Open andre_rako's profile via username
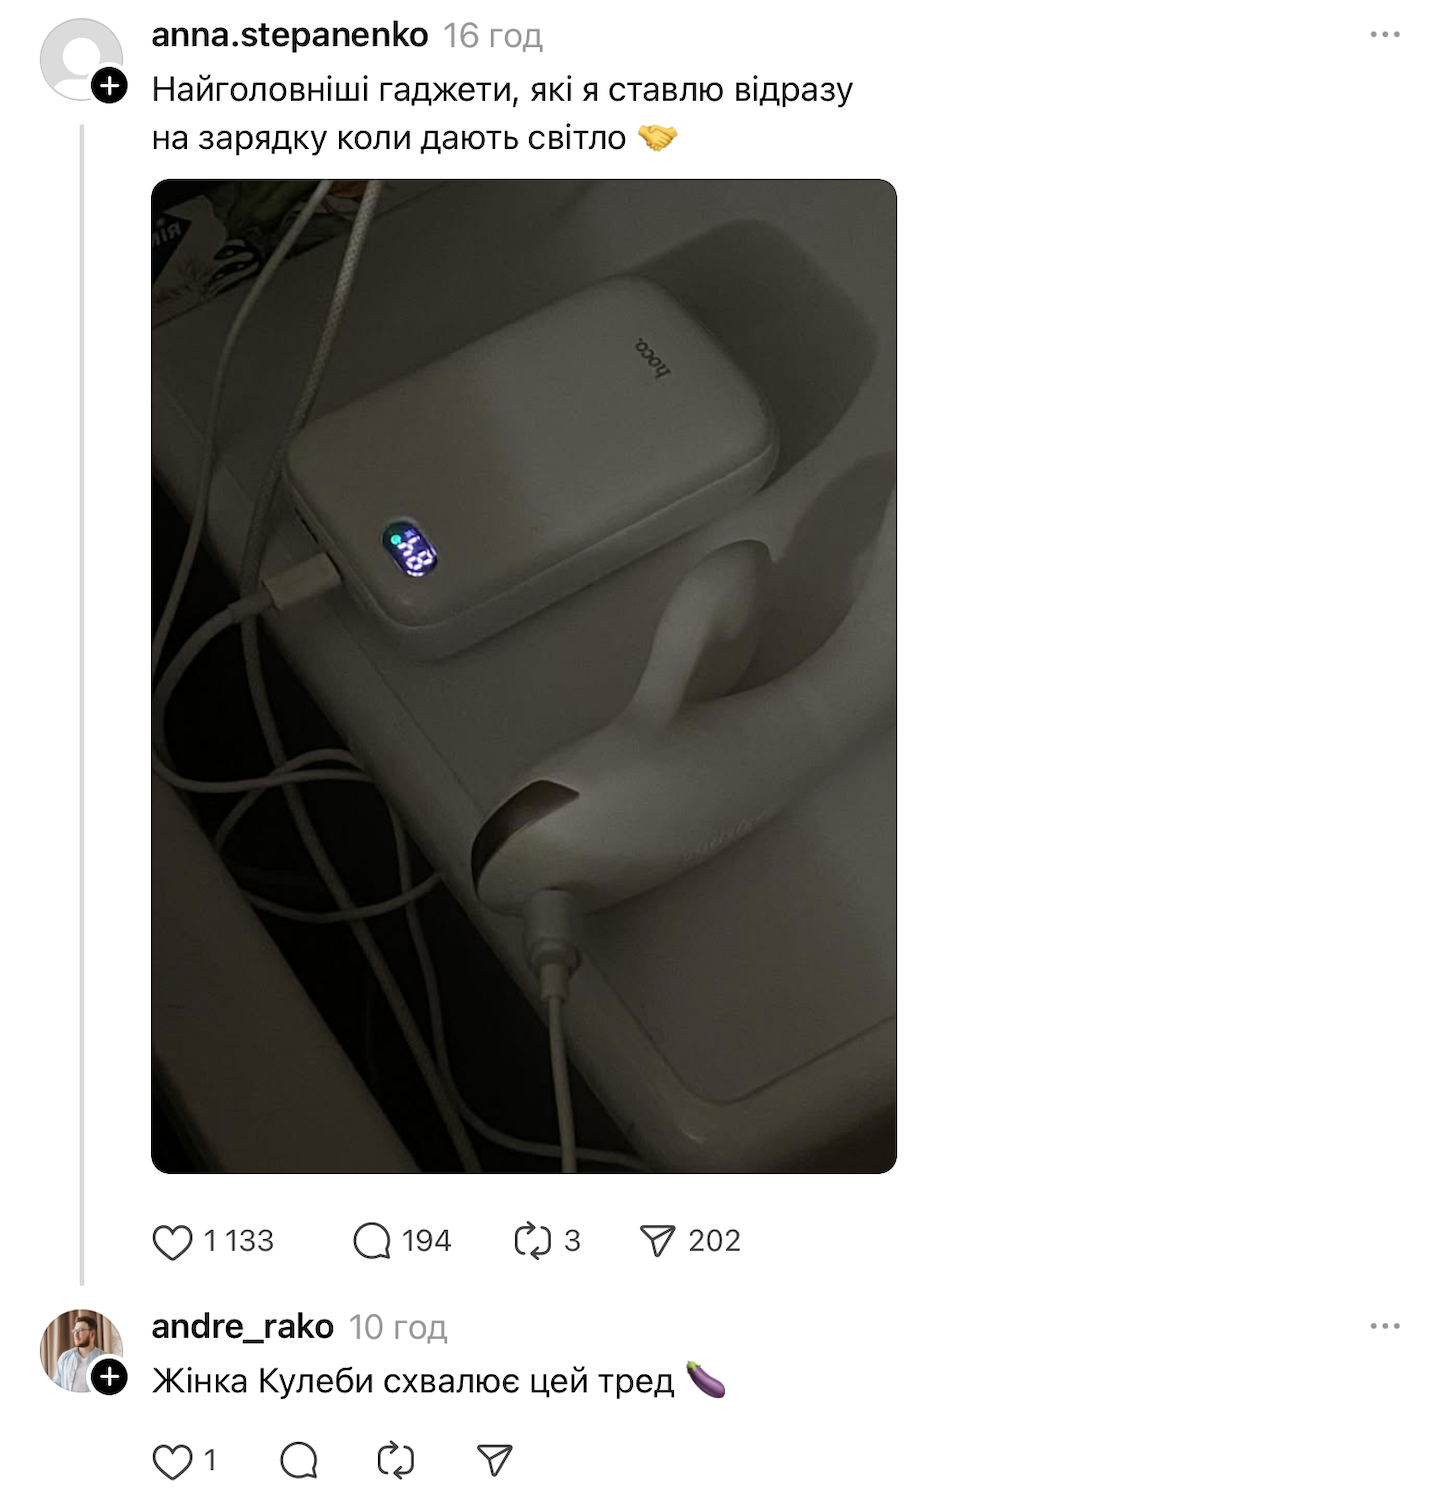Image resolution: width=1439 pixels, height=1500 pixels. point(242,1326)
